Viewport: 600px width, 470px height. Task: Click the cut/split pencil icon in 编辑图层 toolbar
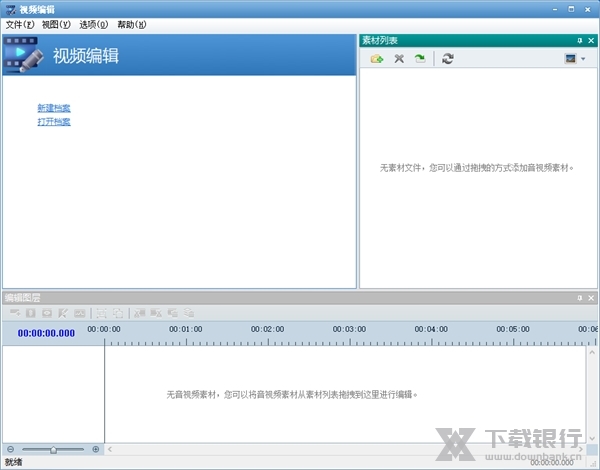[x=63, y=313]
